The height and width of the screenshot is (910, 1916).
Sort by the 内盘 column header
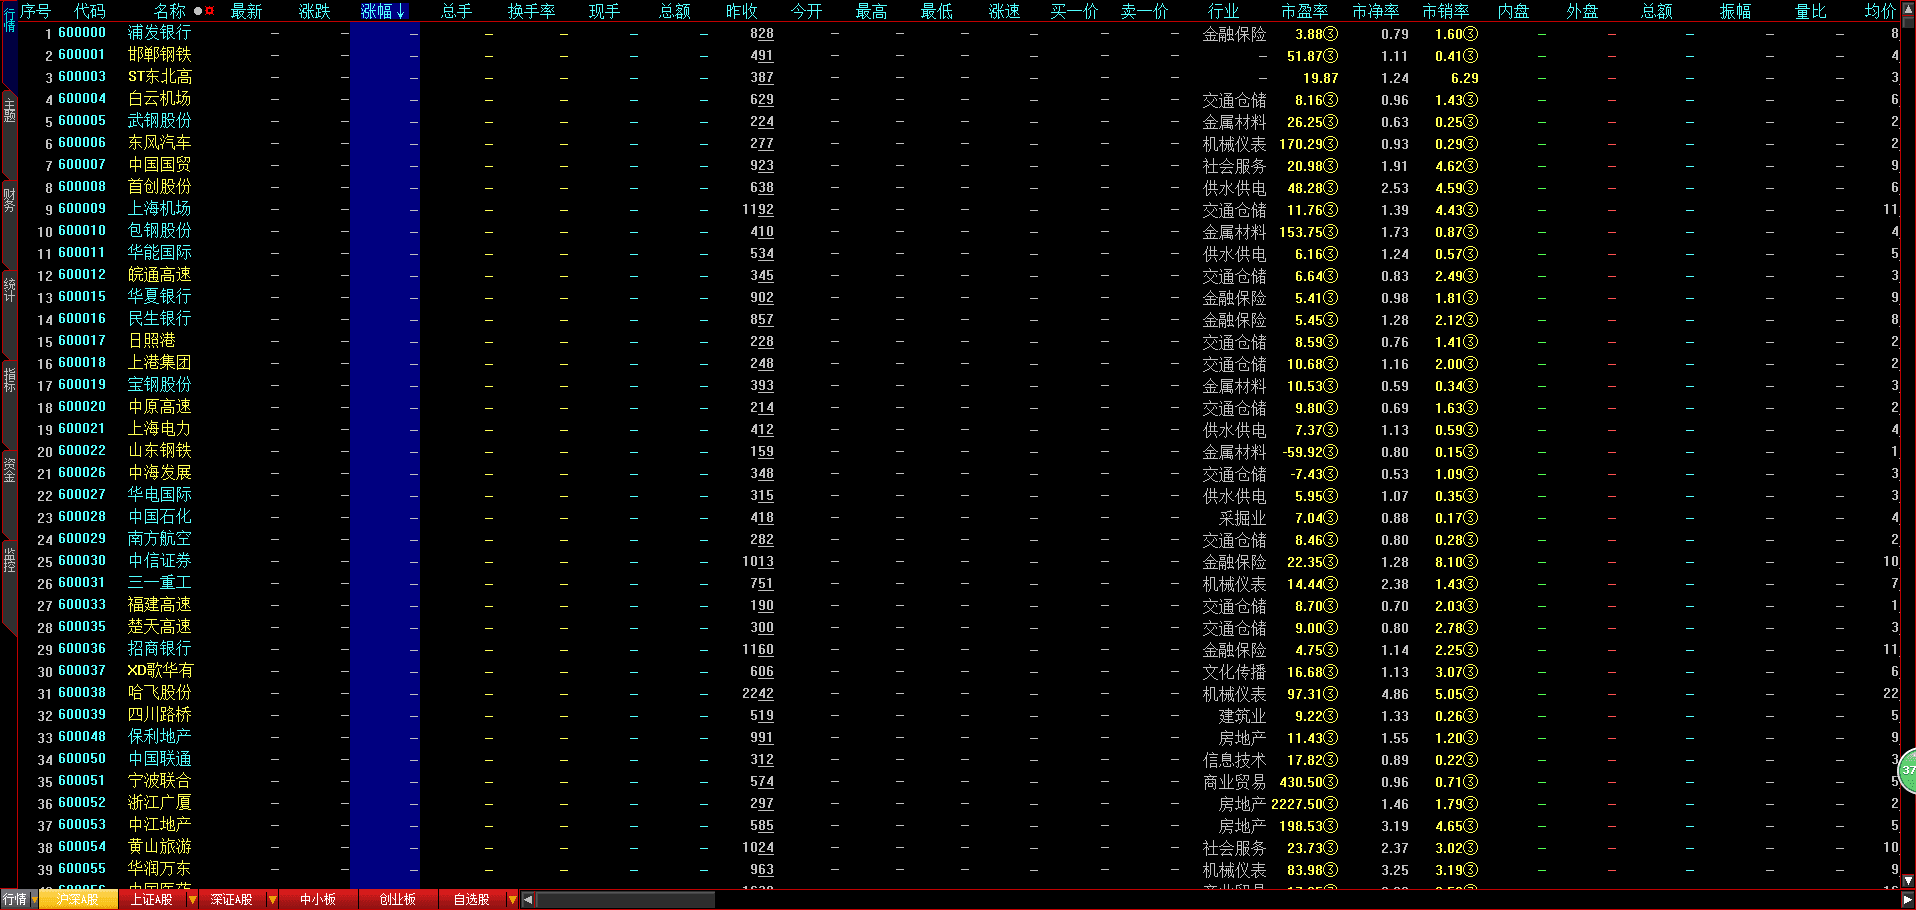[1513, 11]
